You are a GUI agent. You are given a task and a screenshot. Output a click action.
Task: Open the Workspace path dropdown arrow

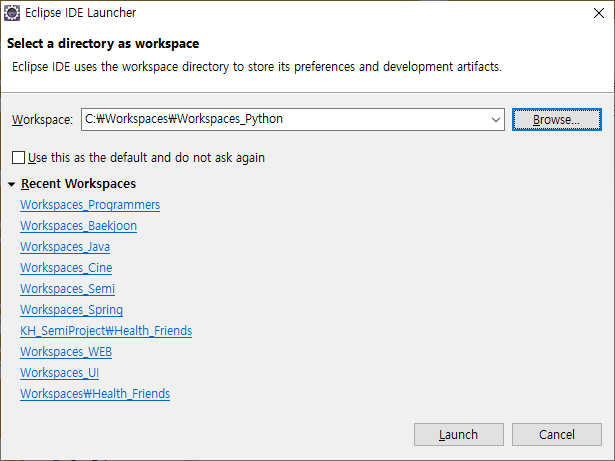(x=496, y=120)
